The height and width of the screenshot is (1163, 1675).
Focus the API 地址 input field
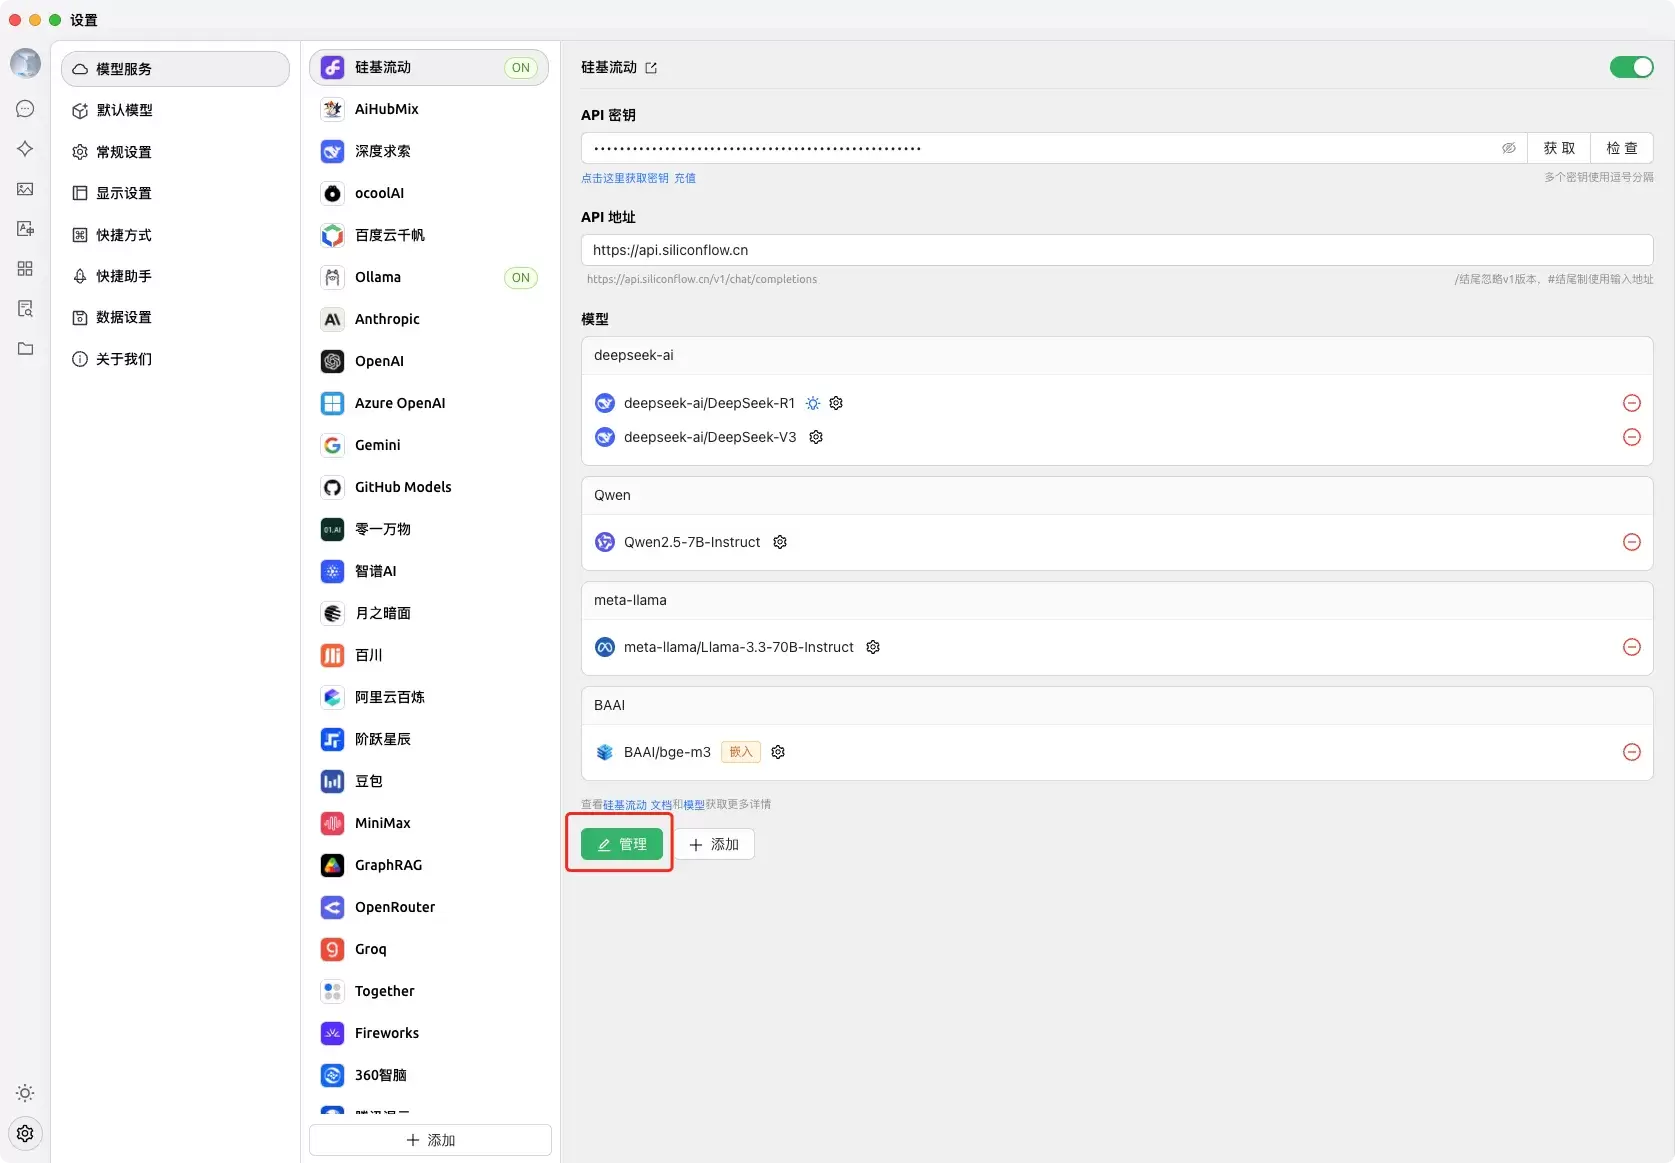tap(1117, 250)
